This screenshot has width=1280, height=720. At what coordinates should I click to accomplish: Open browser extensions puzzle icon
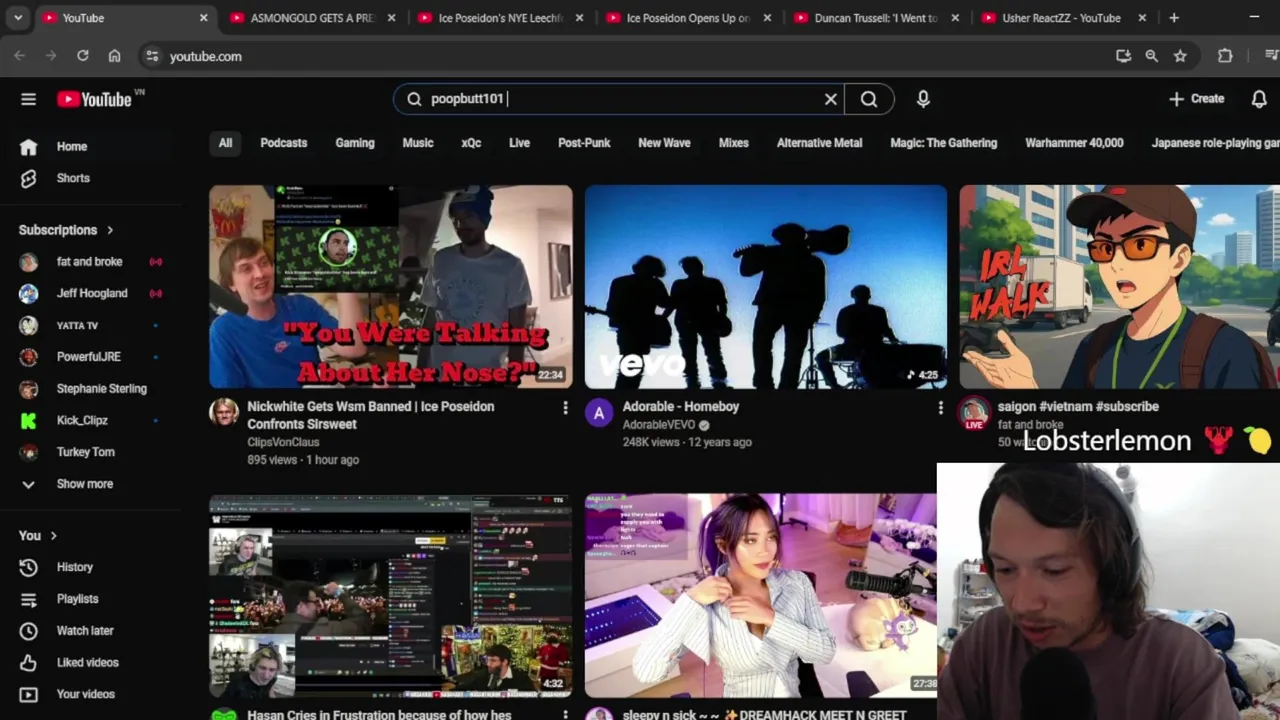[x=1225, y=56]
